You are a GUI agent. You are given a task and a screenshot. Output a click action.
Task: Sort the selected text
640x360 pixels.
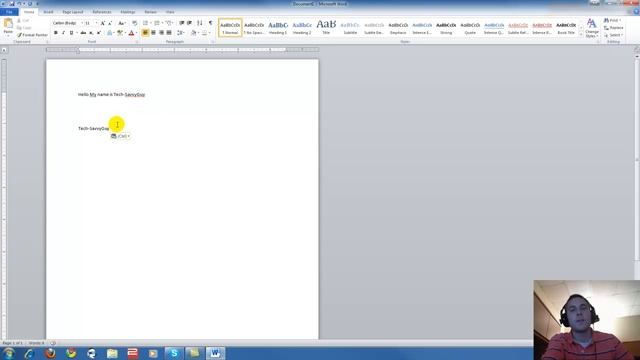200,23
